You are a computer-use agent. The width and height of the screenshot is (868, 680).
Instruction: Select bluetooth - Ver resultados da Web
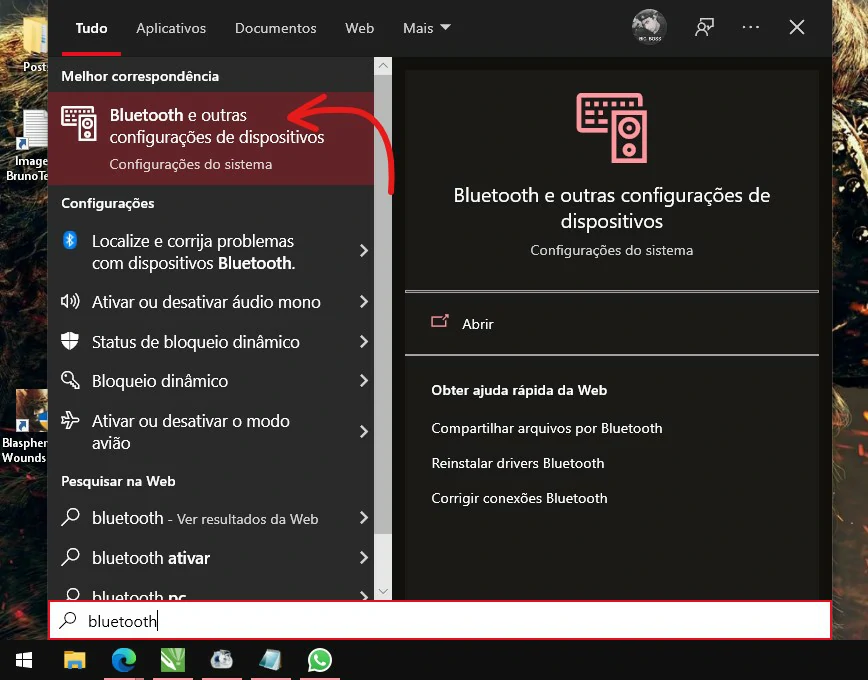point(210,518)
